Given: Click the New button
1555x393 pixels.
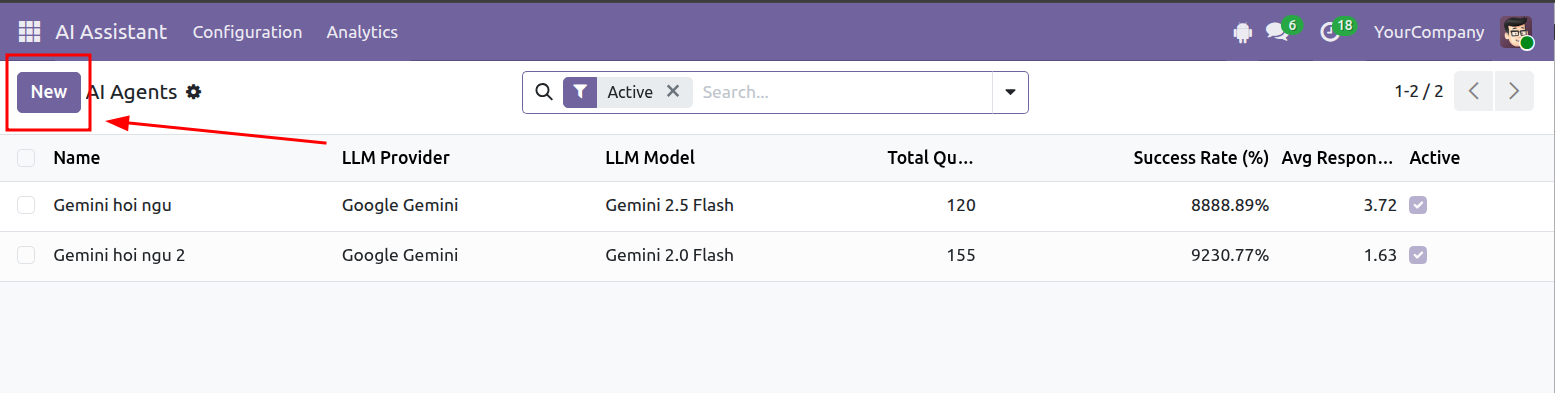Looking at the screenshot, I should pos(49,92).
